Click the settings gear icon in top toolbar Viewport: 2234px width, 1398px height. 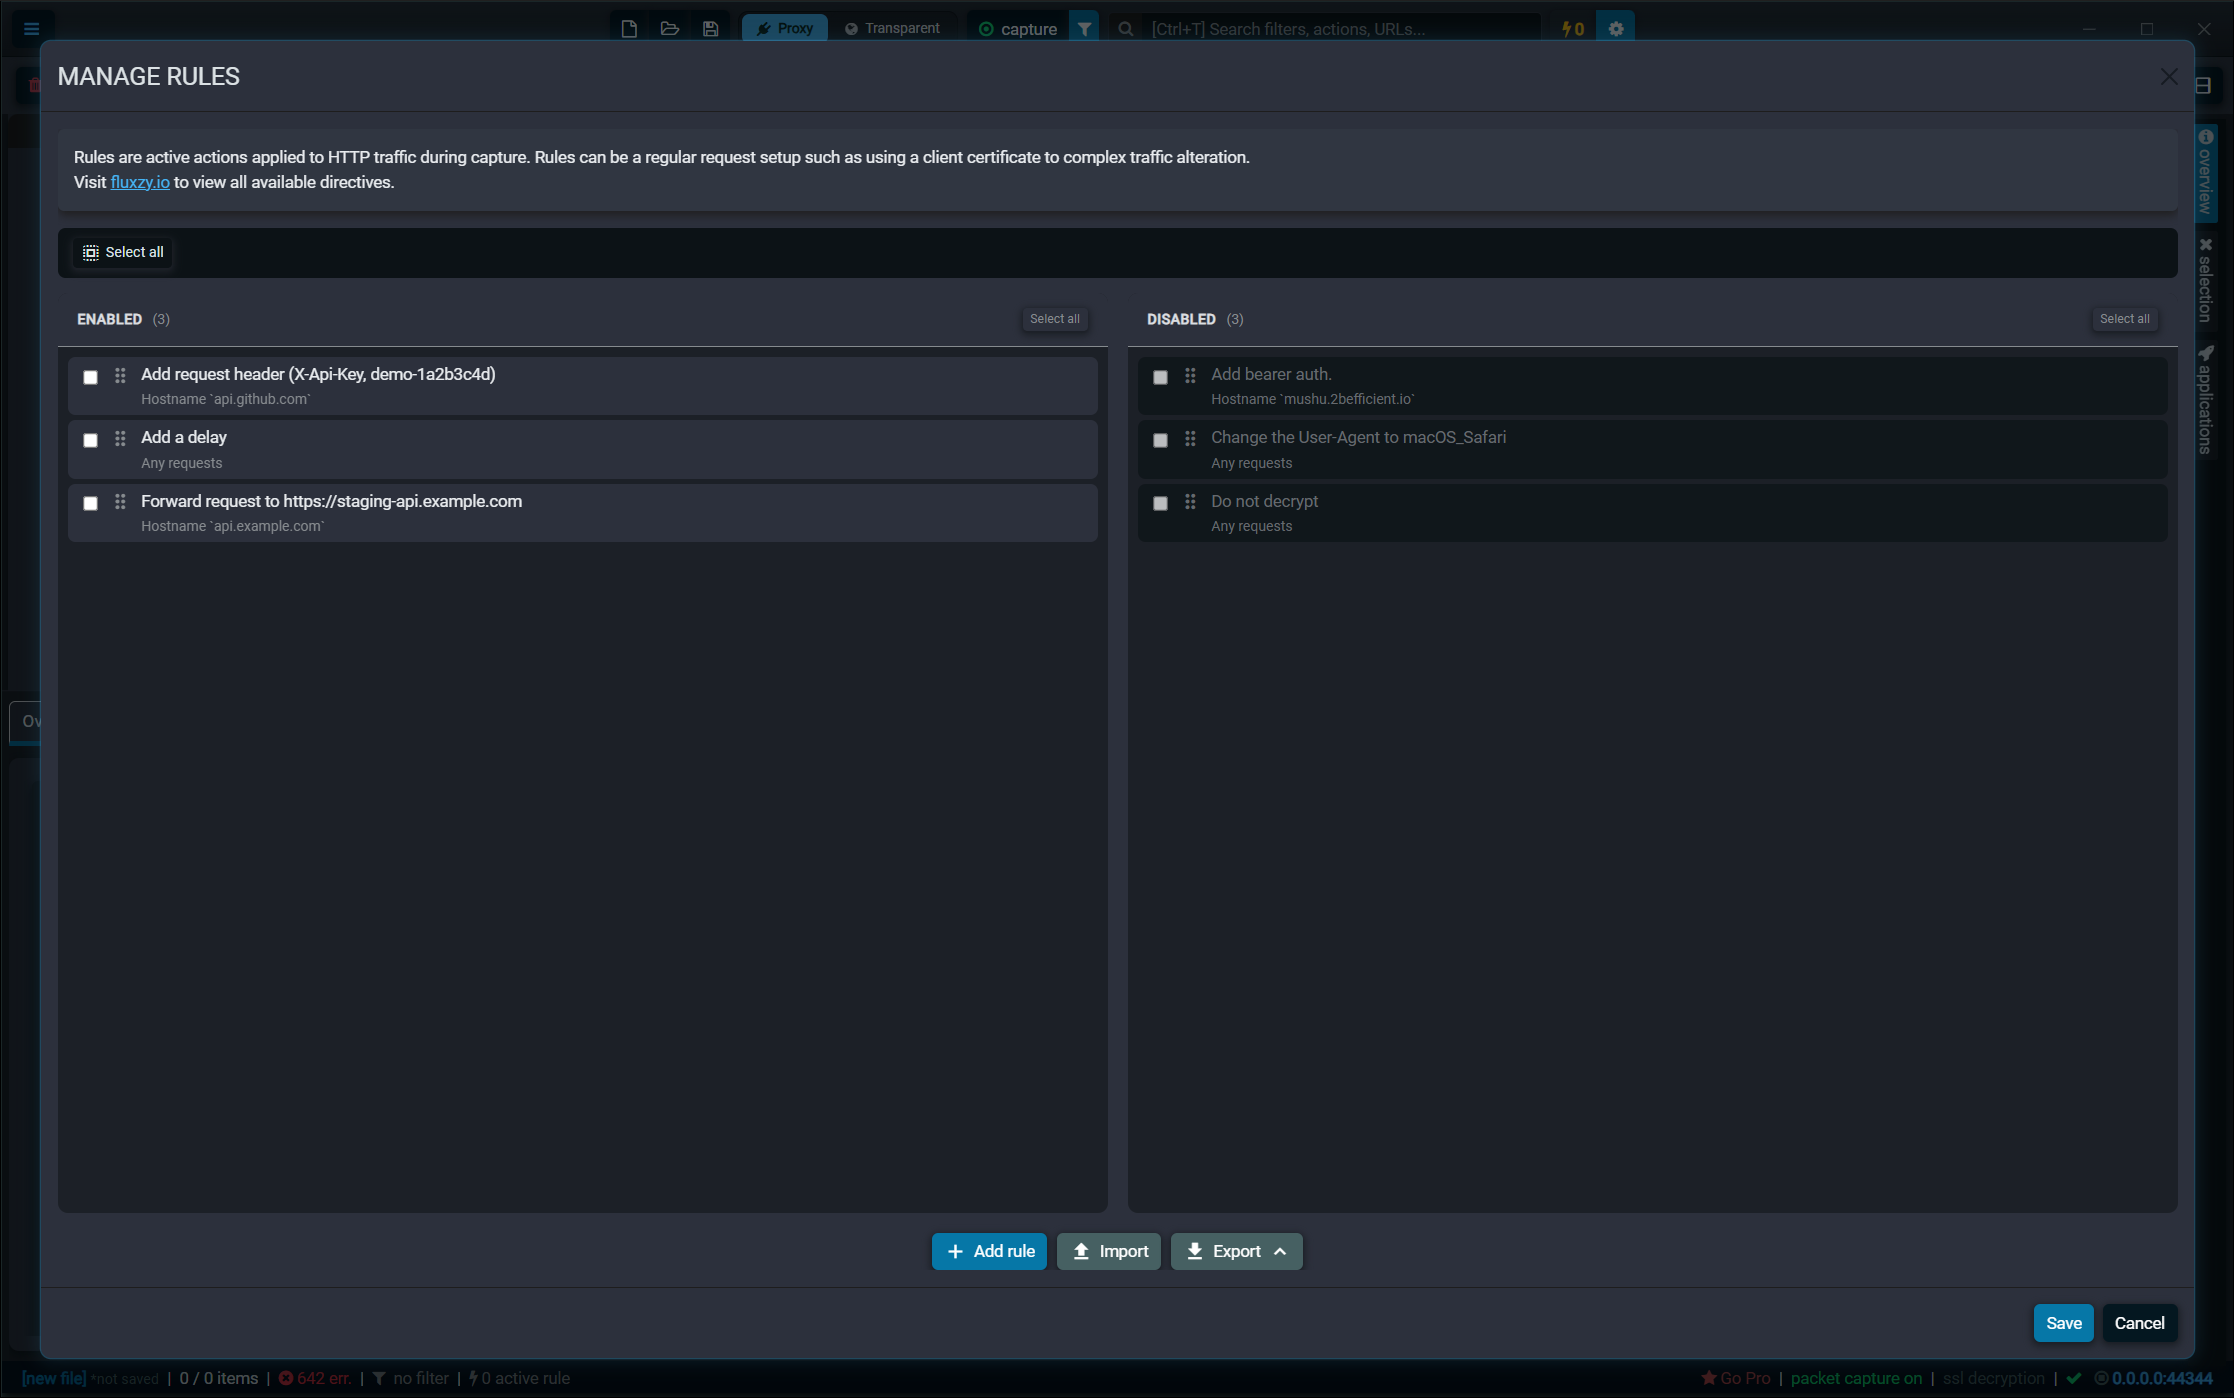(1616, 29)
